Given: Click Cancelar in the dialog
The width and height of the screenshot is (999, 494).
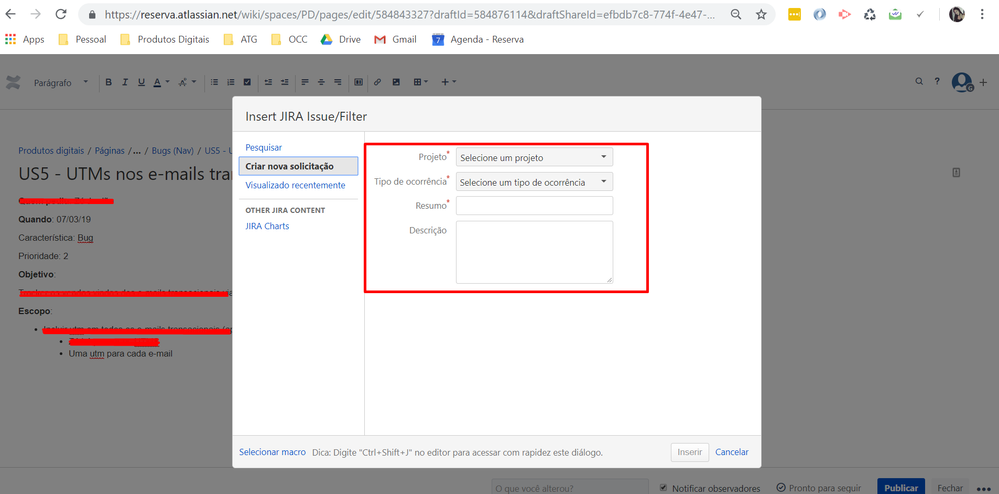Looking at the screenshot, I should point(732,452).
